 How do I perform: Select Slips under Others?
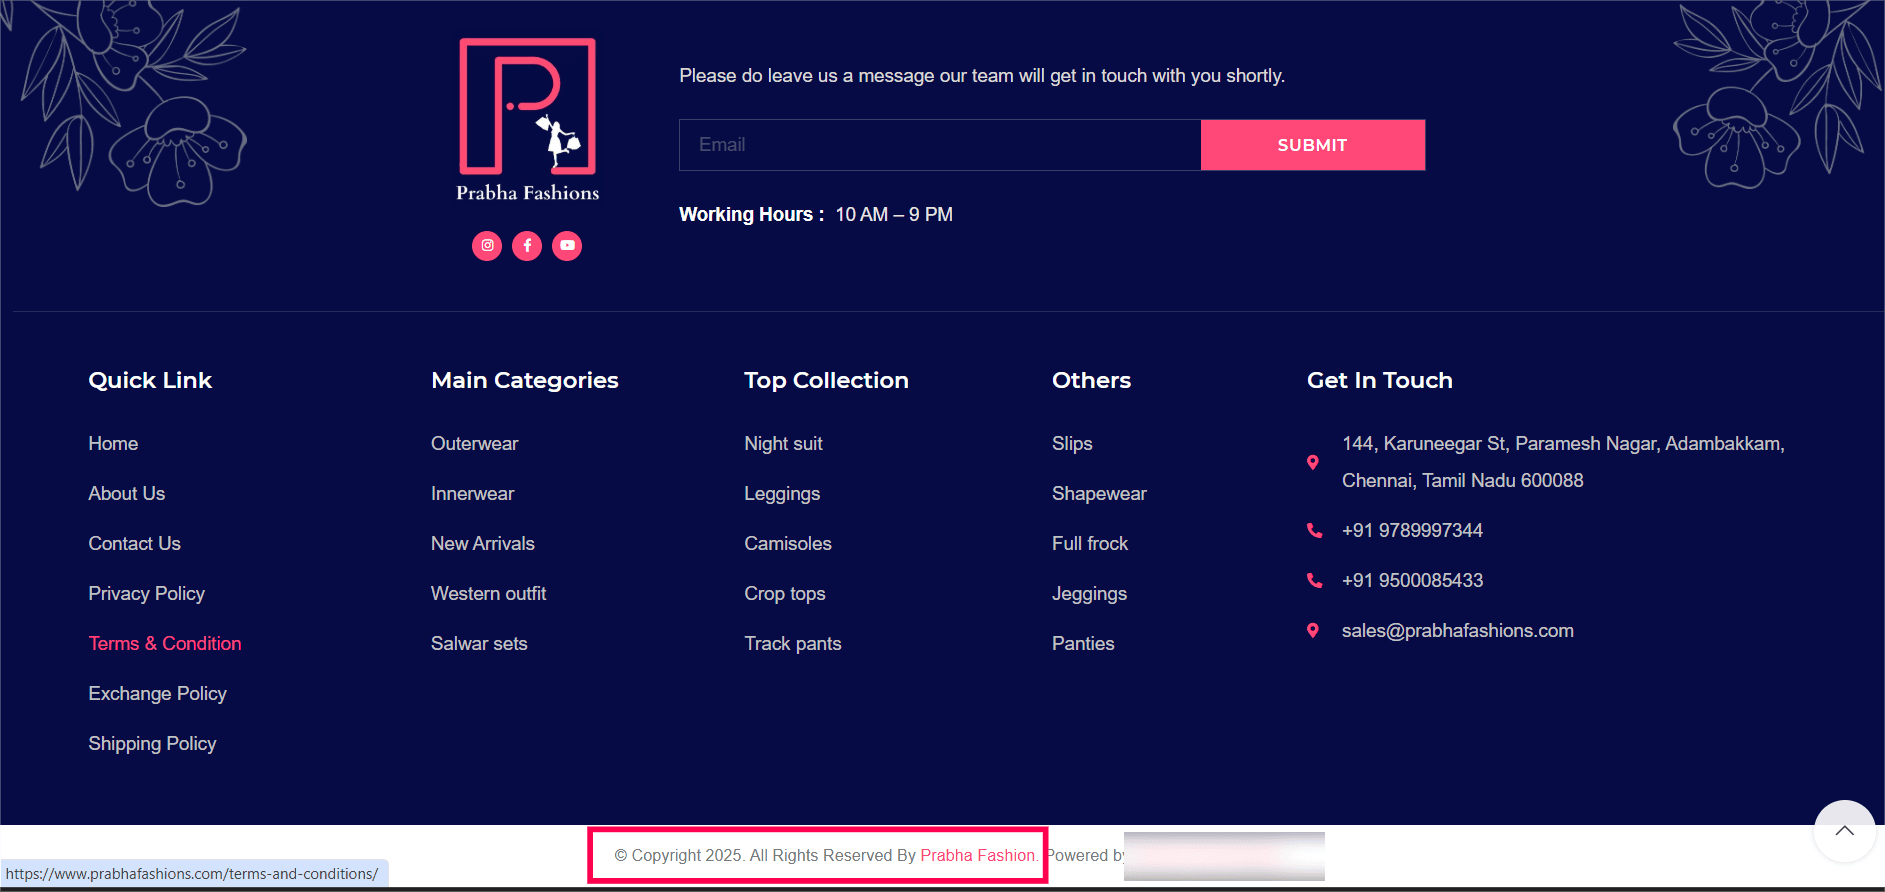tap(1072, 443)
